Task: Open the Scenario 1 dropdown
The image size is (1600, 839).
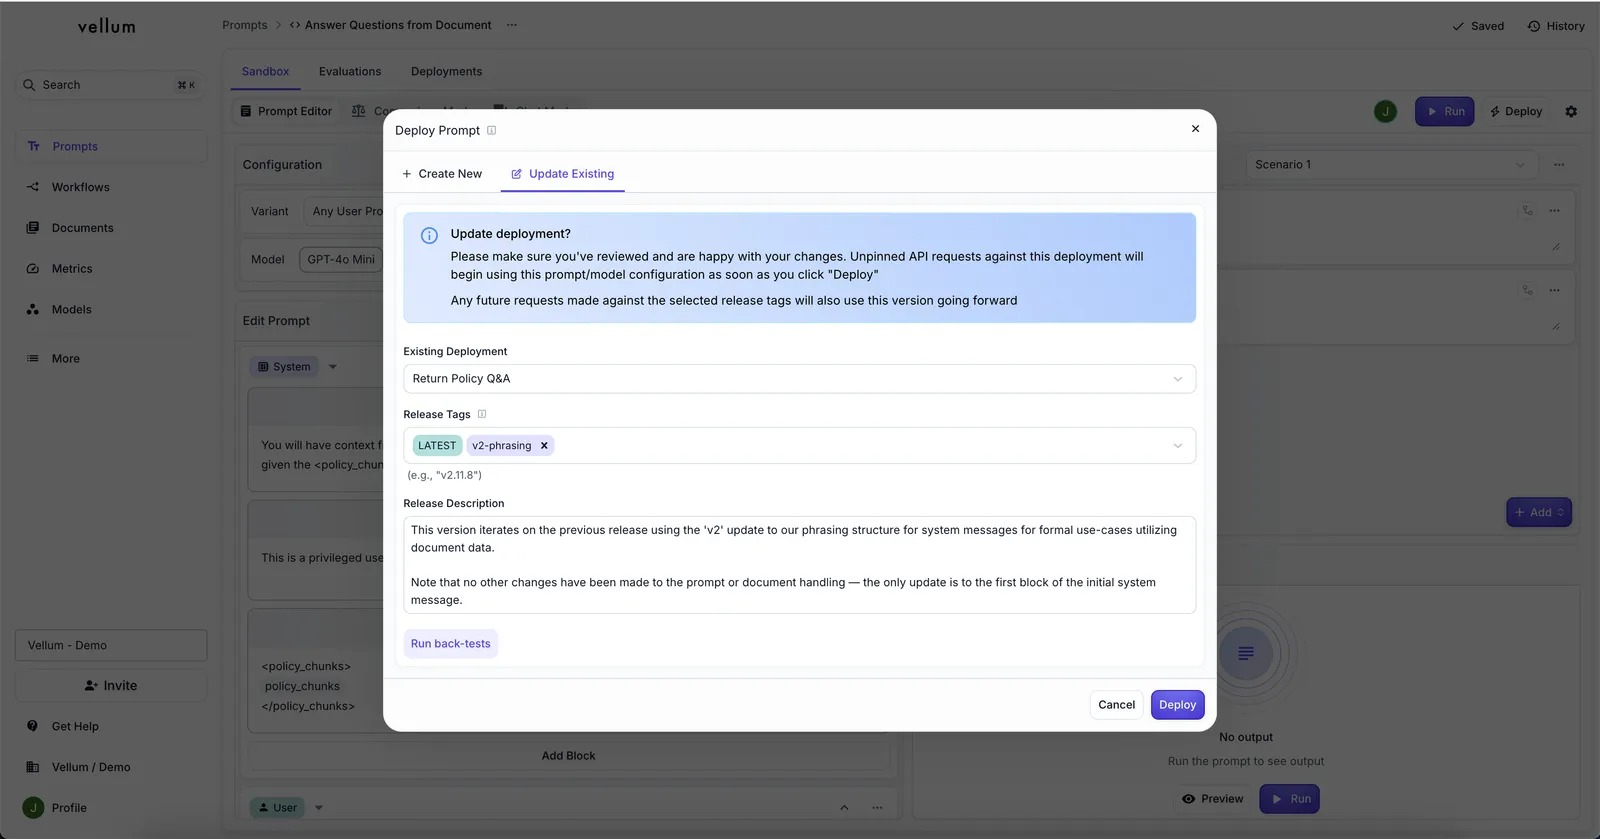Action: (1391, 165)
